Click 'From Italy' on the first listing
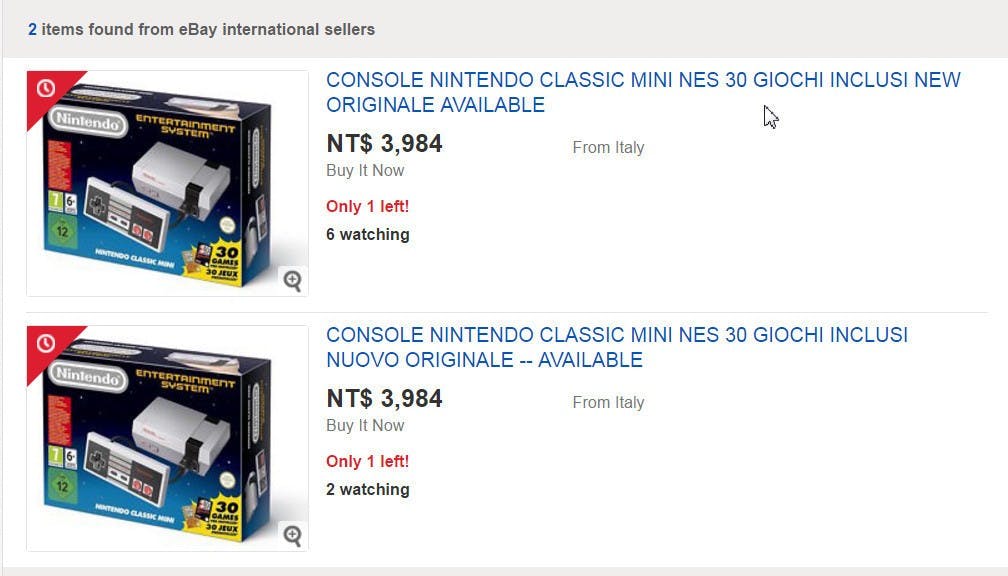Viewport: 1008px width, 576px height. pos(608,147)
